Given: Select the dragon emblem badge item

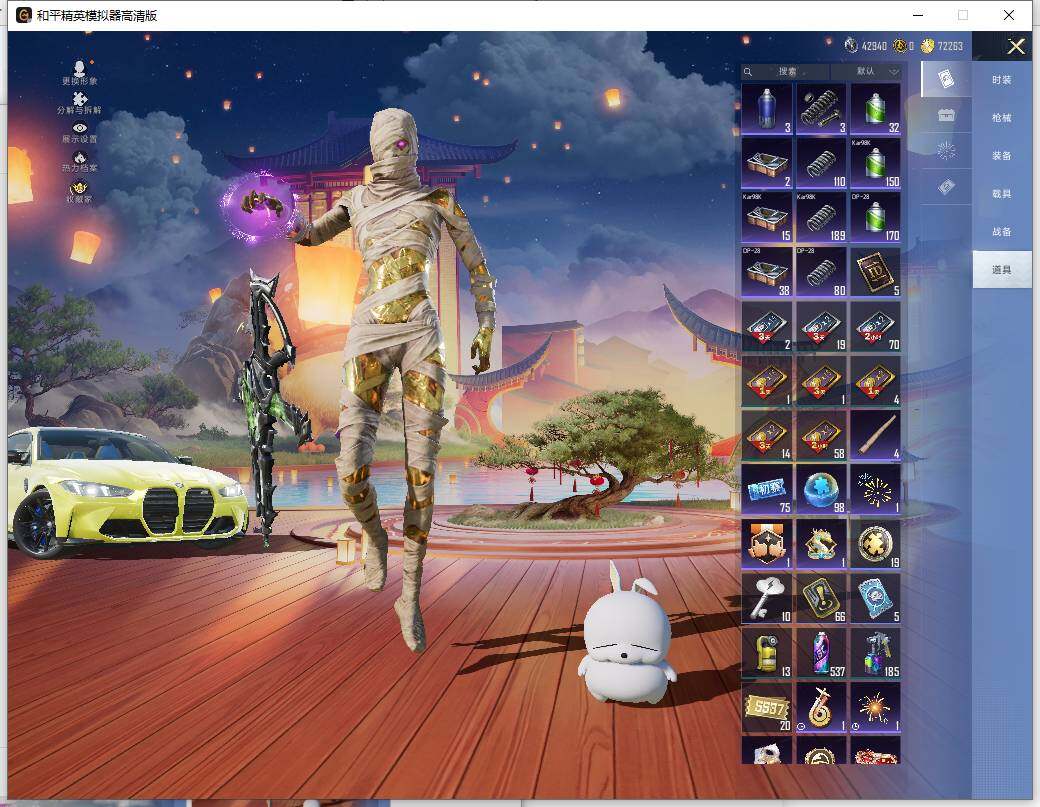Looking at the screenshot, I should (x=821, y=544).
